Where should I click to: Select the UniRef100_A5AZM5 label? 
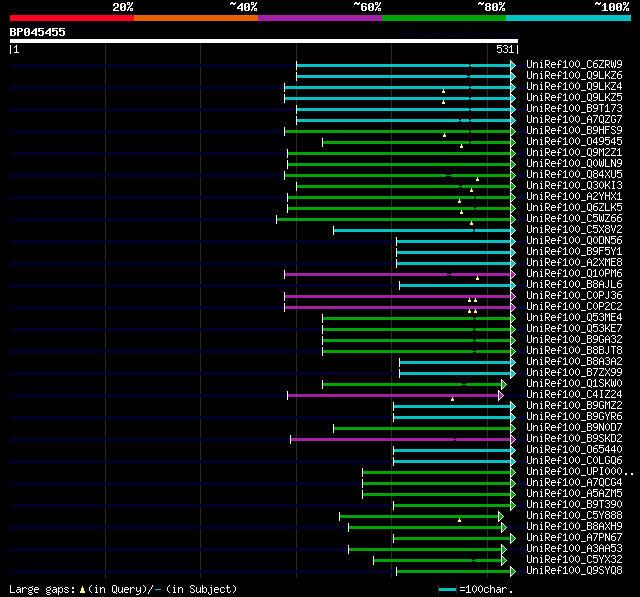574,494
